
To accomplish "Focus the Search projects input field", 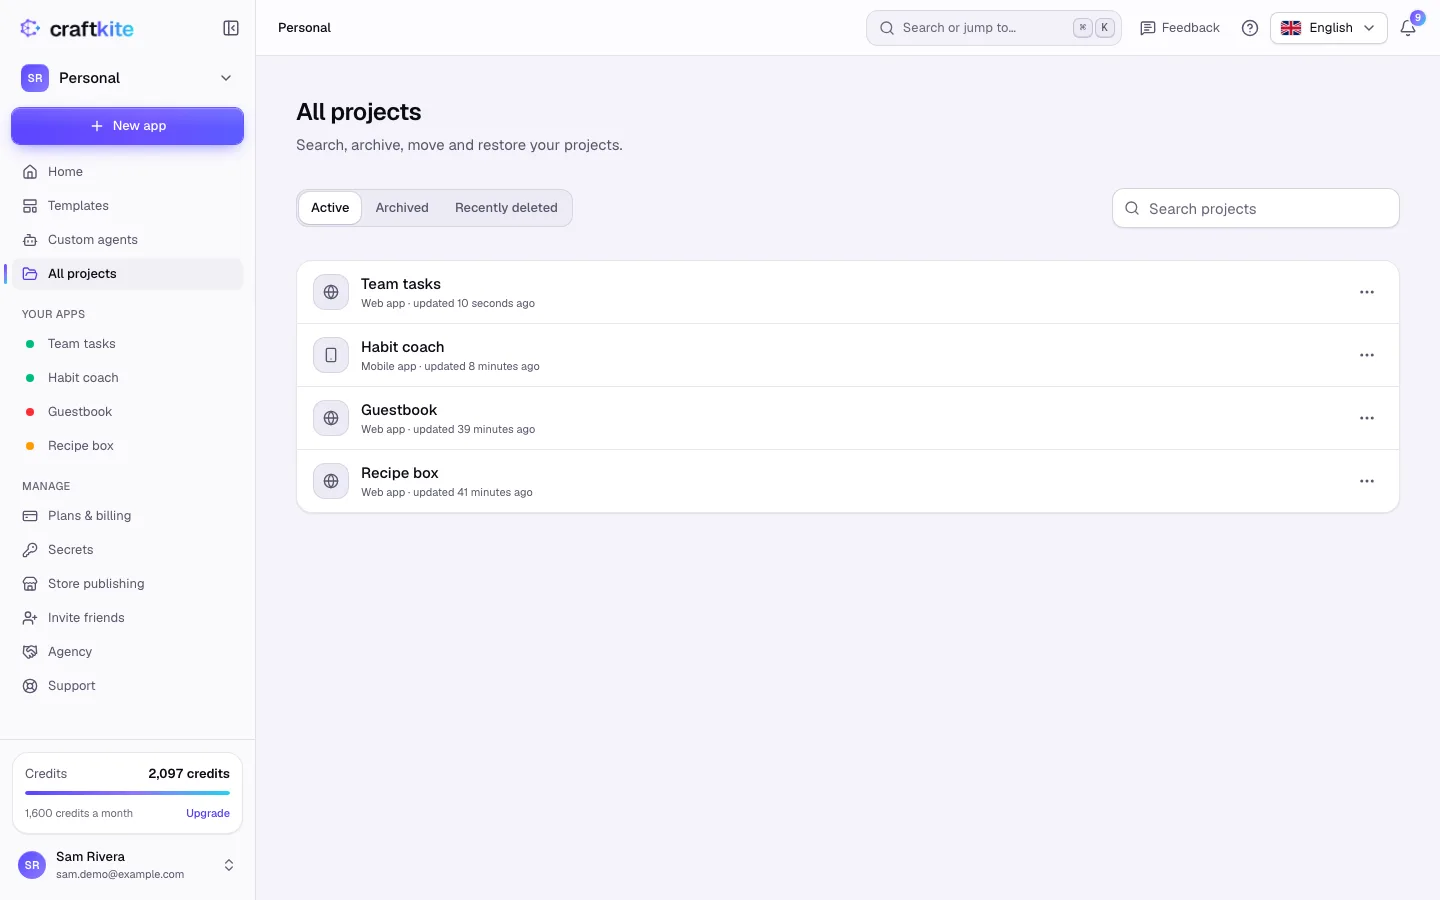I will click(1255, 208).
